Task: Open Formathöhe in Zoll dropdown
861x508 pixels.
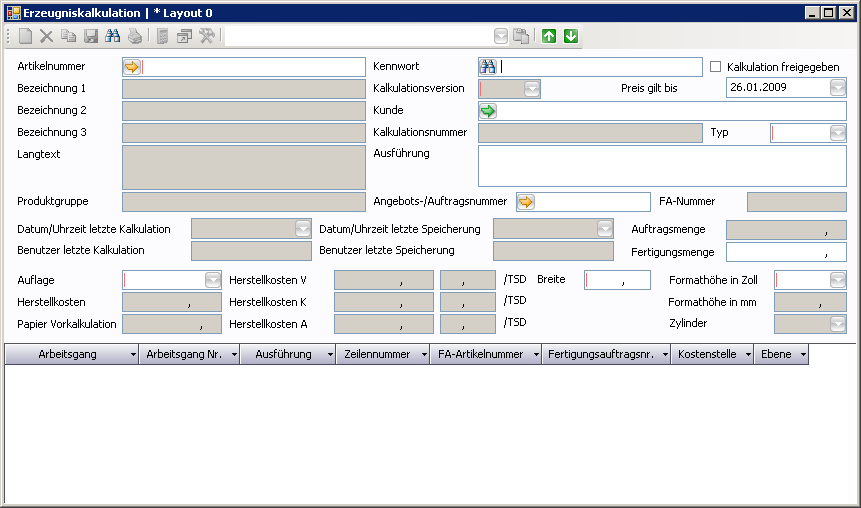Action: coord(837,280)
